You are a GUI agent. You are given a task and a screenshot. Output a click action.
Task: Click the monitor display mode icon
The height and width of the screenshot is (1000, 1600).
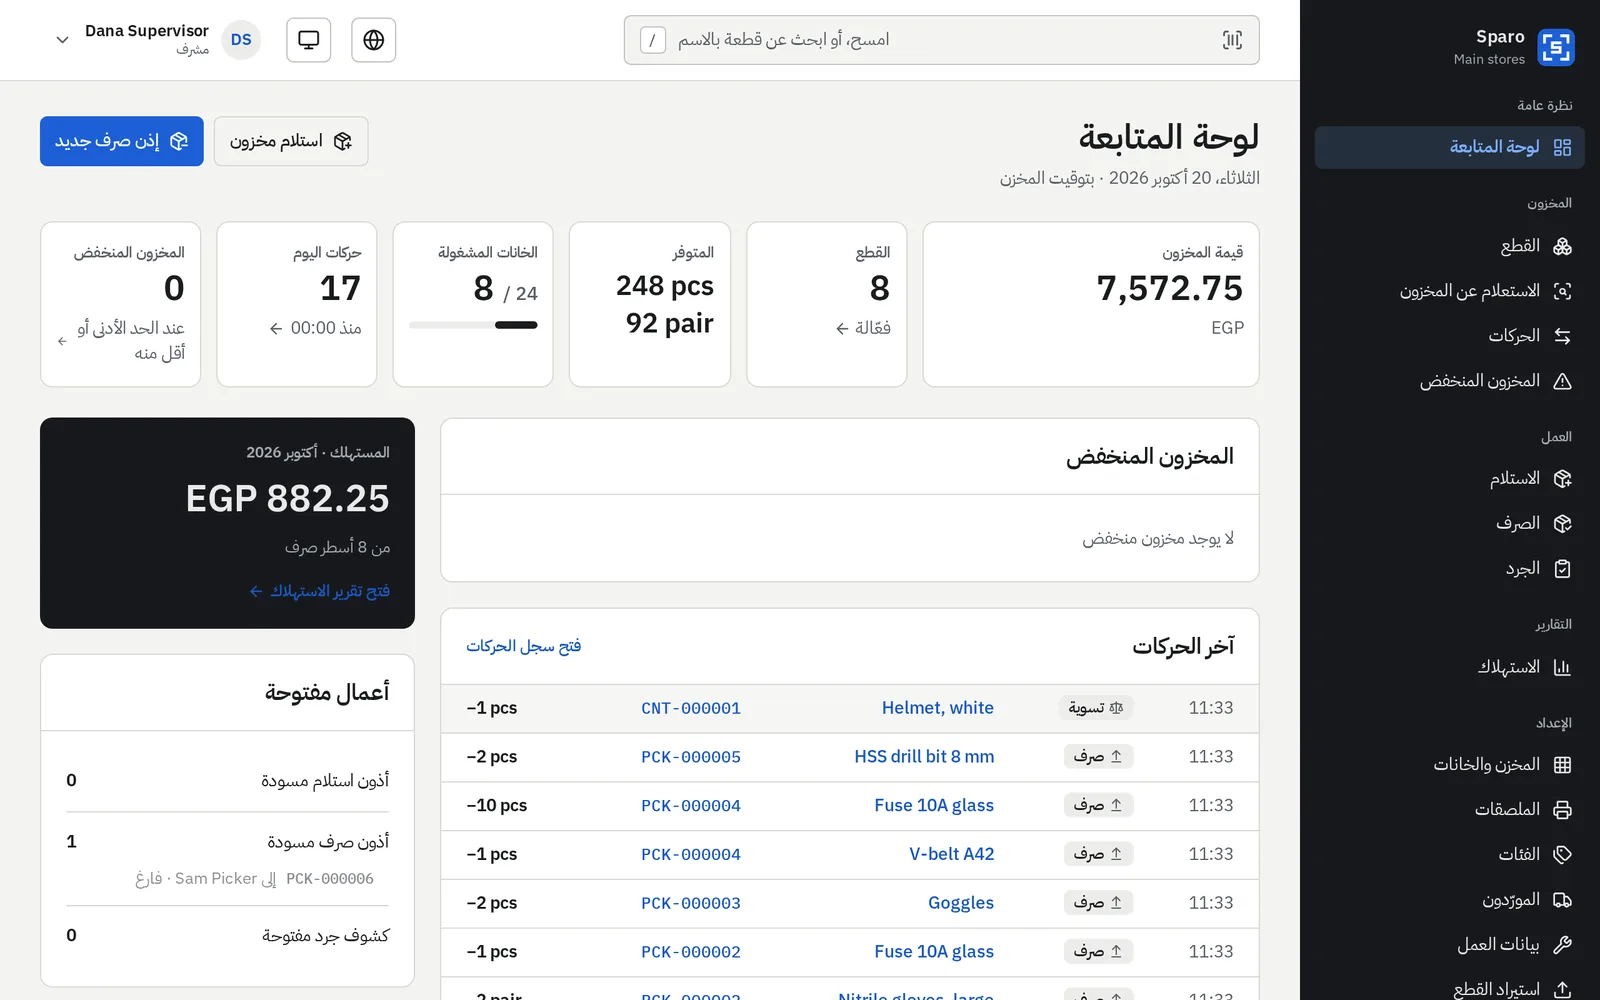coord(309,40)
